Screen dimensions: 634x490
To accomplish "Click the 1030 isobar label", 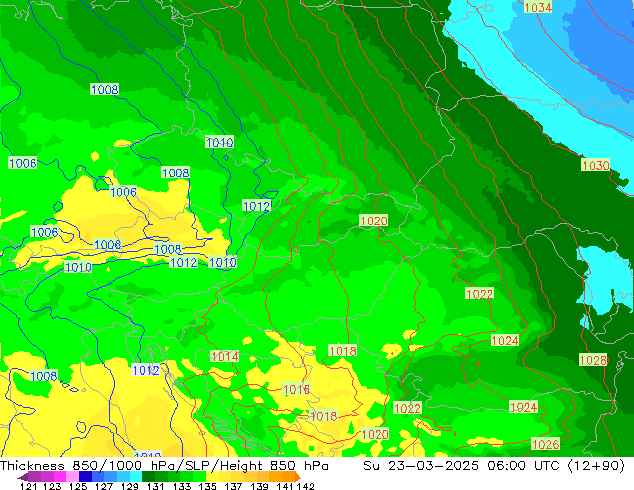I will click(595, 165).
